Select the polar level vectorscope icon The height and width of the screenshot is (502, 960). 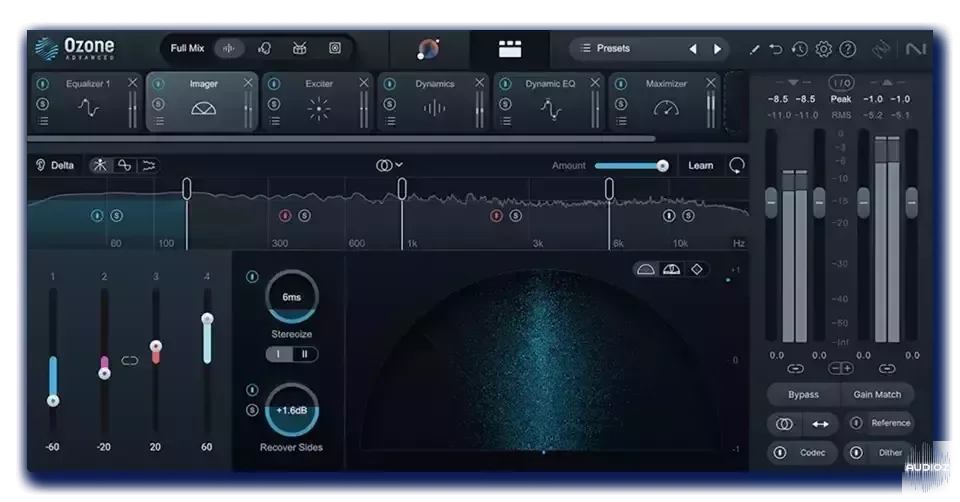click(x=672, y=269)
